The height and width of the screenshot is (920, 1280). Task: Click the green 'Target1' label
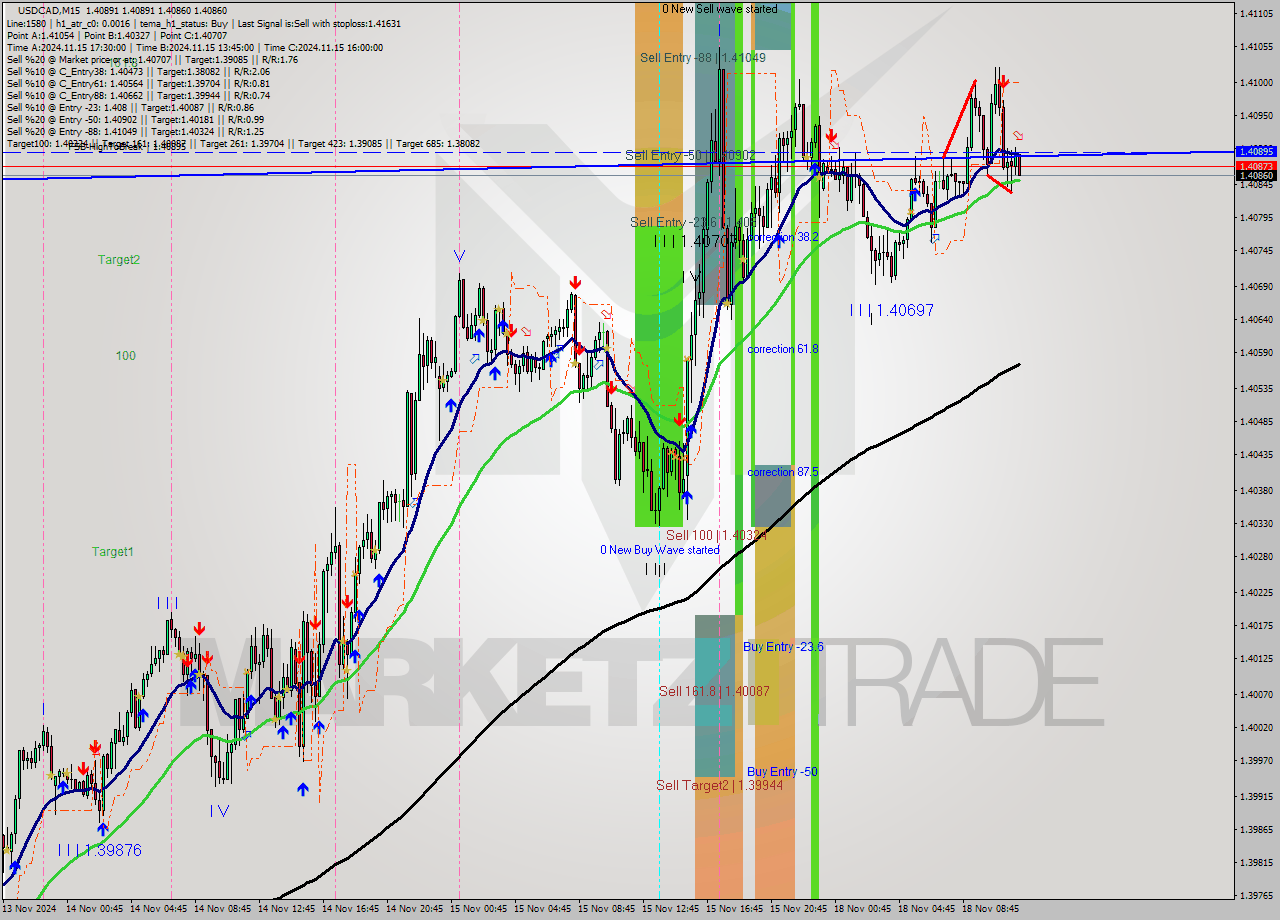click(x=112, y=552)
